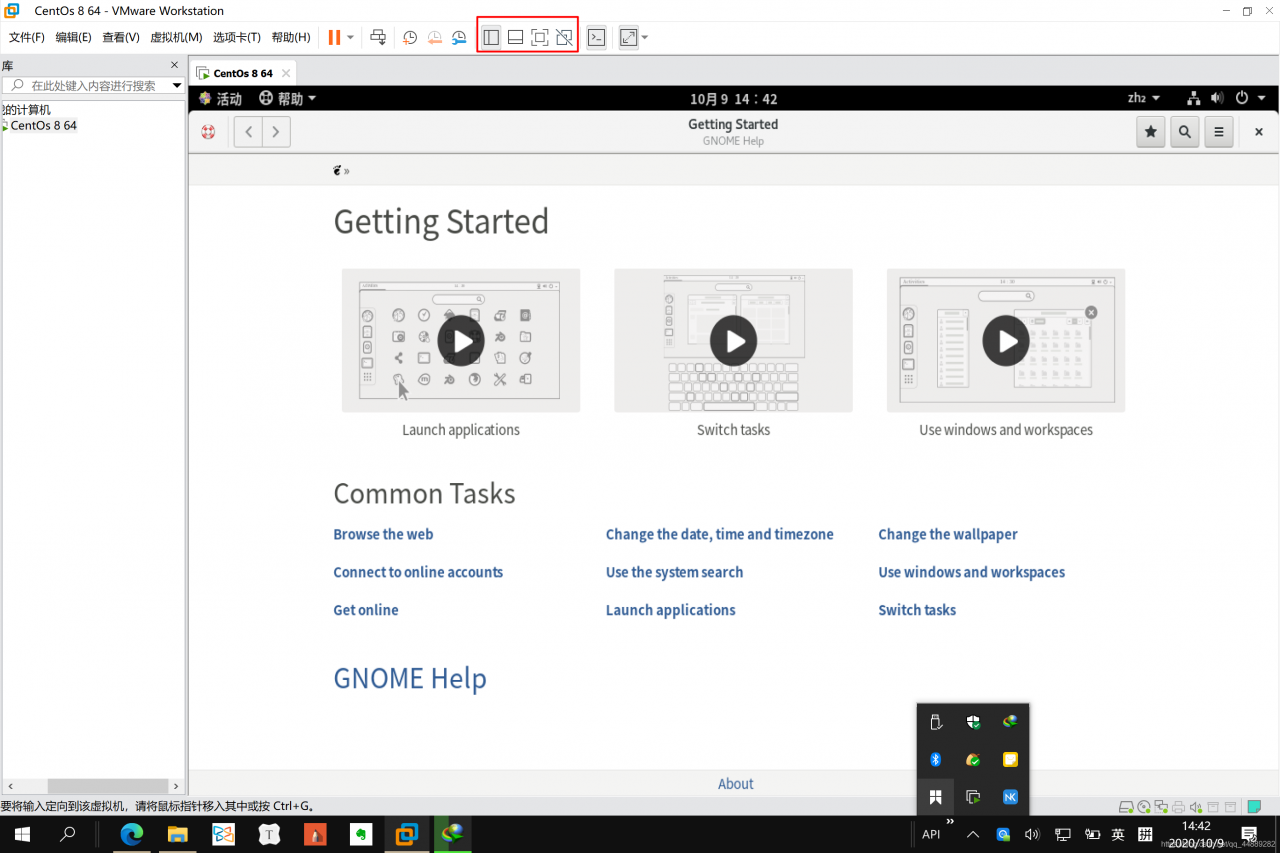Open the Get online link
Viewport: 1280px width, 853px height.
(x=366, y=610)
